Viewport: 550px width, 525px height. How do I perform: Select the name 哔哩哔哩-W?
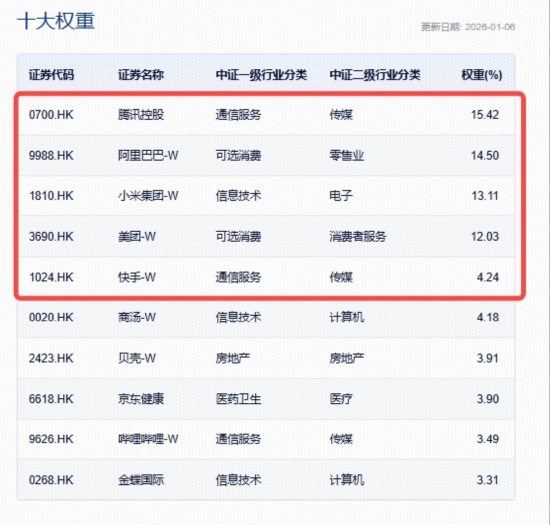pyautogui.click(x=148, y=439)
